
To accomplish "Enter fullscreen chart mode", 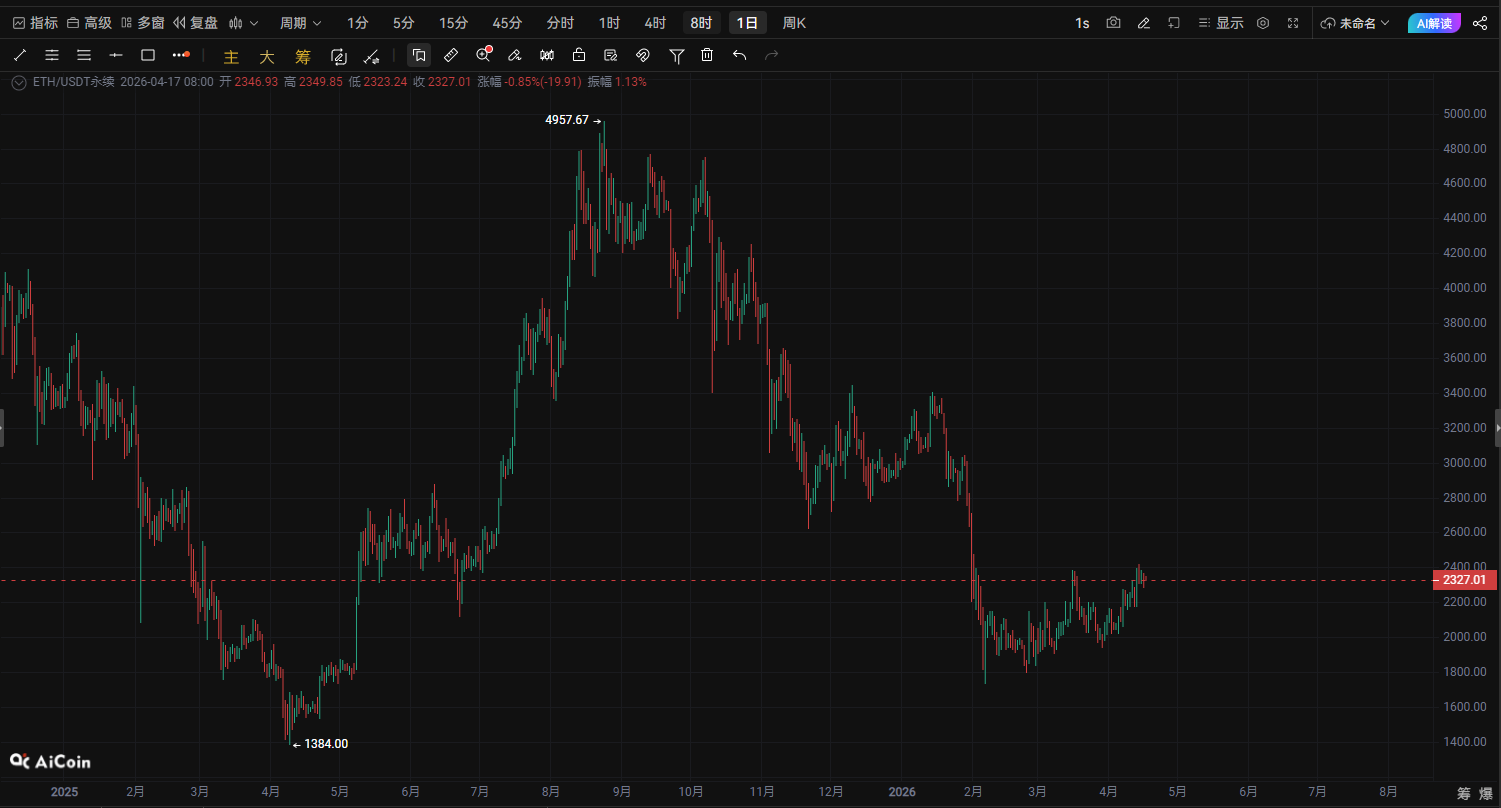I will [x=1293, y=23].
